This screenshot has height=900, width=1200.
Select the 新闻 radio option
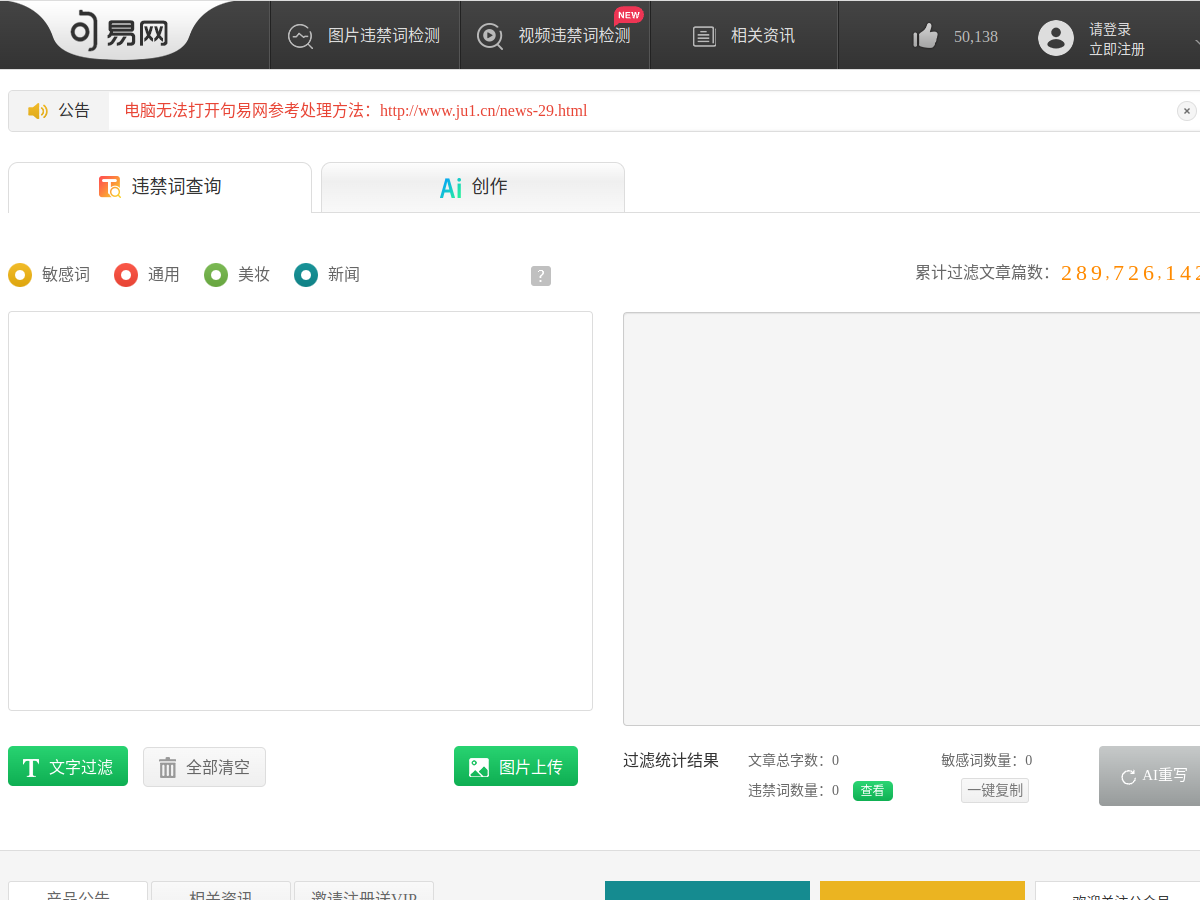306,274
